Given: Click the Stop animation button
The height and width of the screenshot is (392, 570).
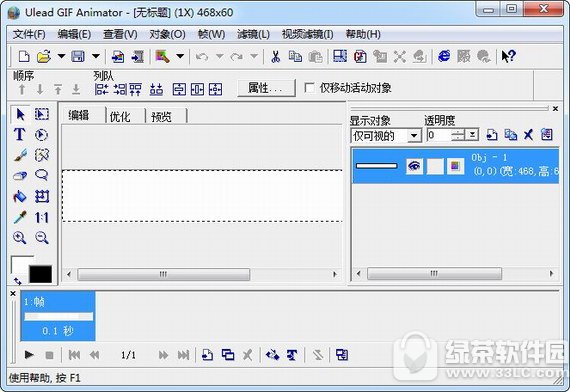Looking at the screenshot, I should coord(49,355).
